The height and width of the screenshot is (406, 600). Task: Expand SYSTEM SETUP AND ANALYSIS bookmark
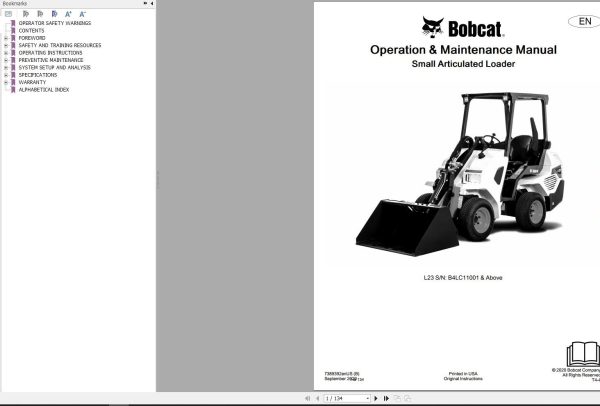(x=6, y=68)
